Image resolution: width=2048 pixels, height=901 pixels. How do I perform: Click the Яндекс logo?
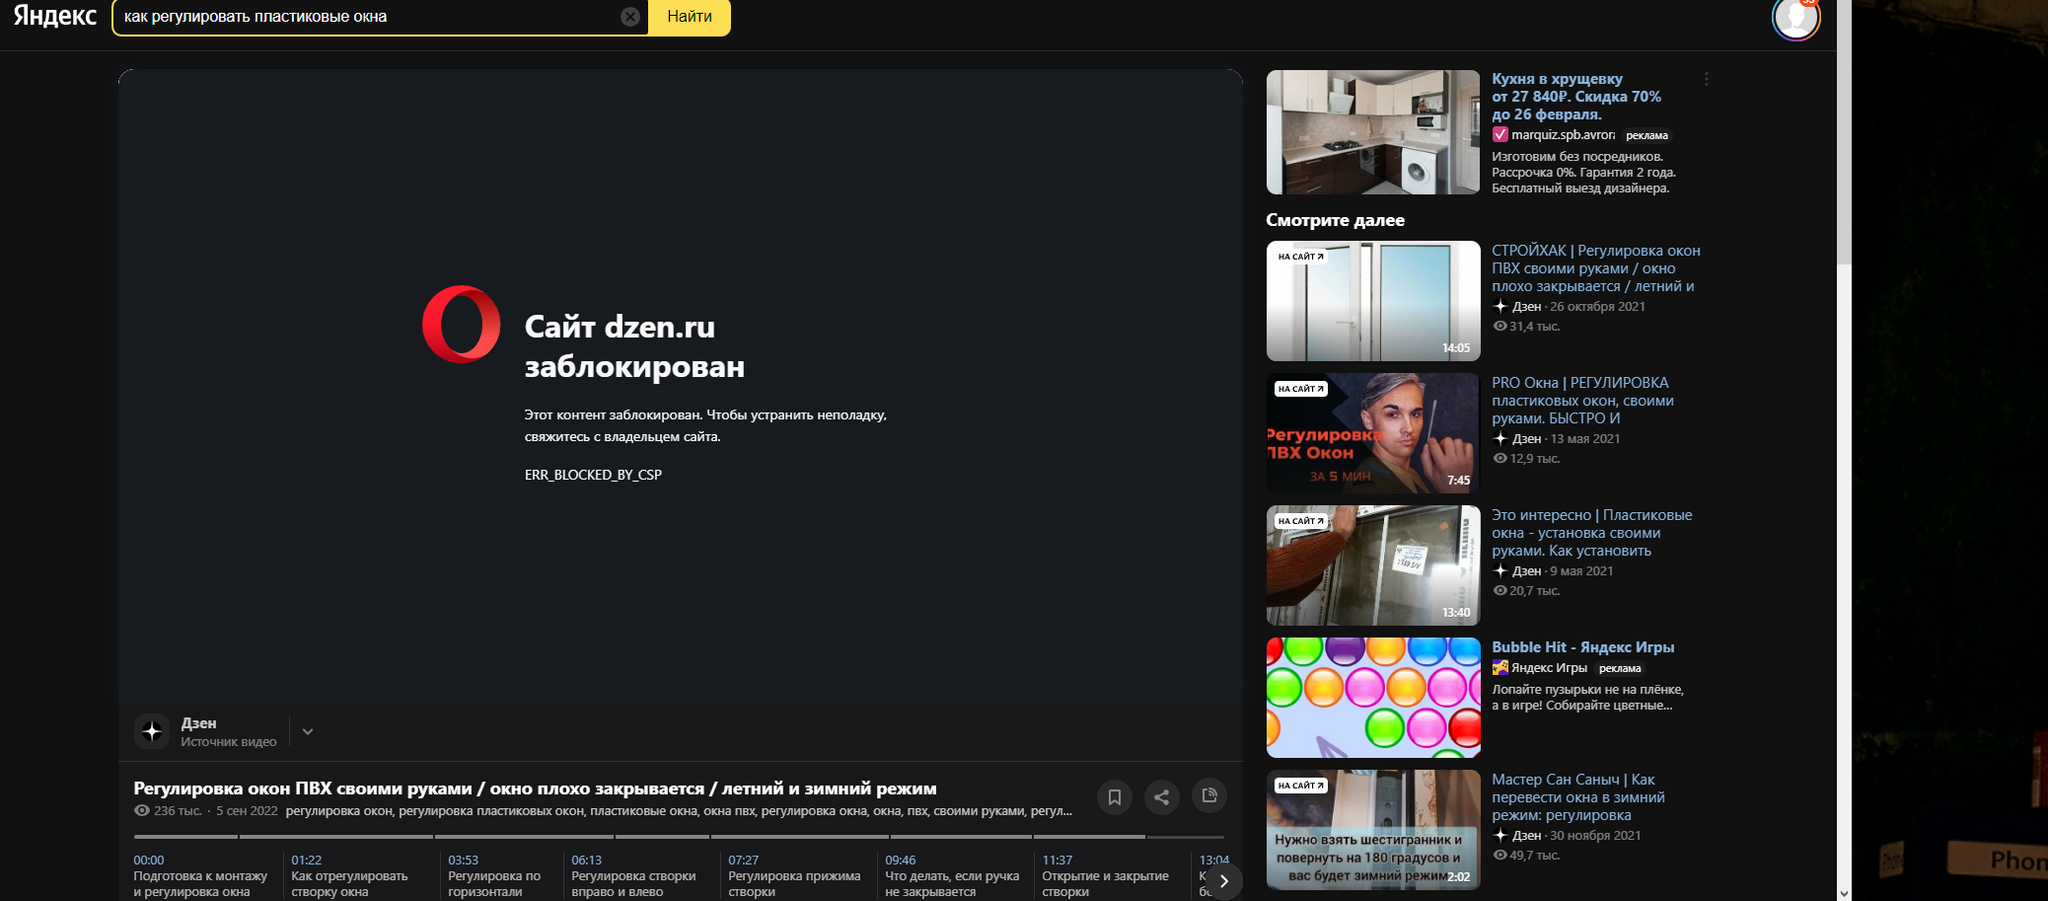point(55,16)
